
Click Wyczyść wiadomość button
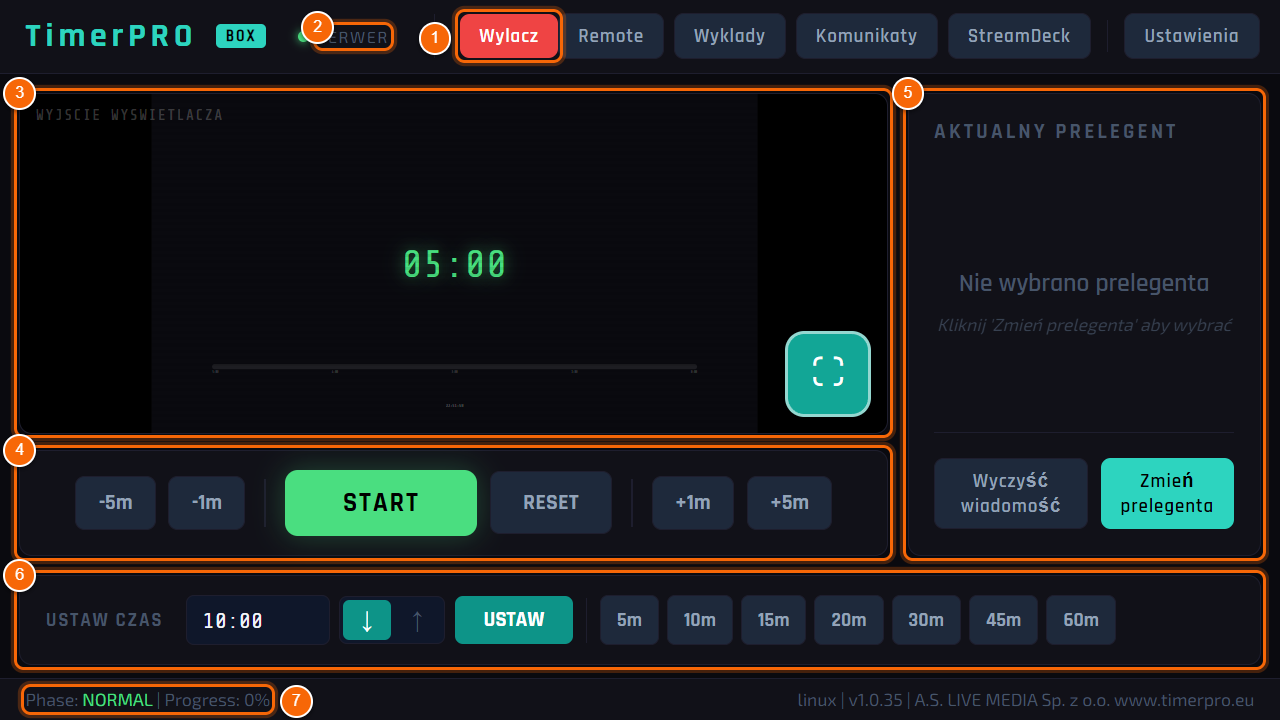click(1011, 493)
